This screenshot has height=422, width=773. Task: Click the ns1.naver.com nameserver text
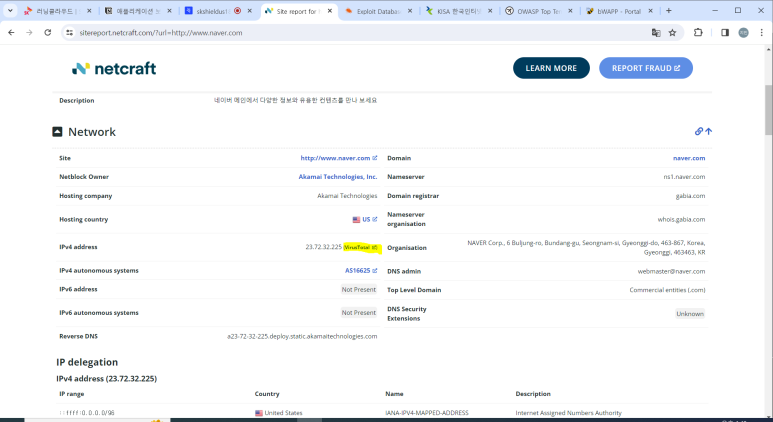tap(684, 176)
